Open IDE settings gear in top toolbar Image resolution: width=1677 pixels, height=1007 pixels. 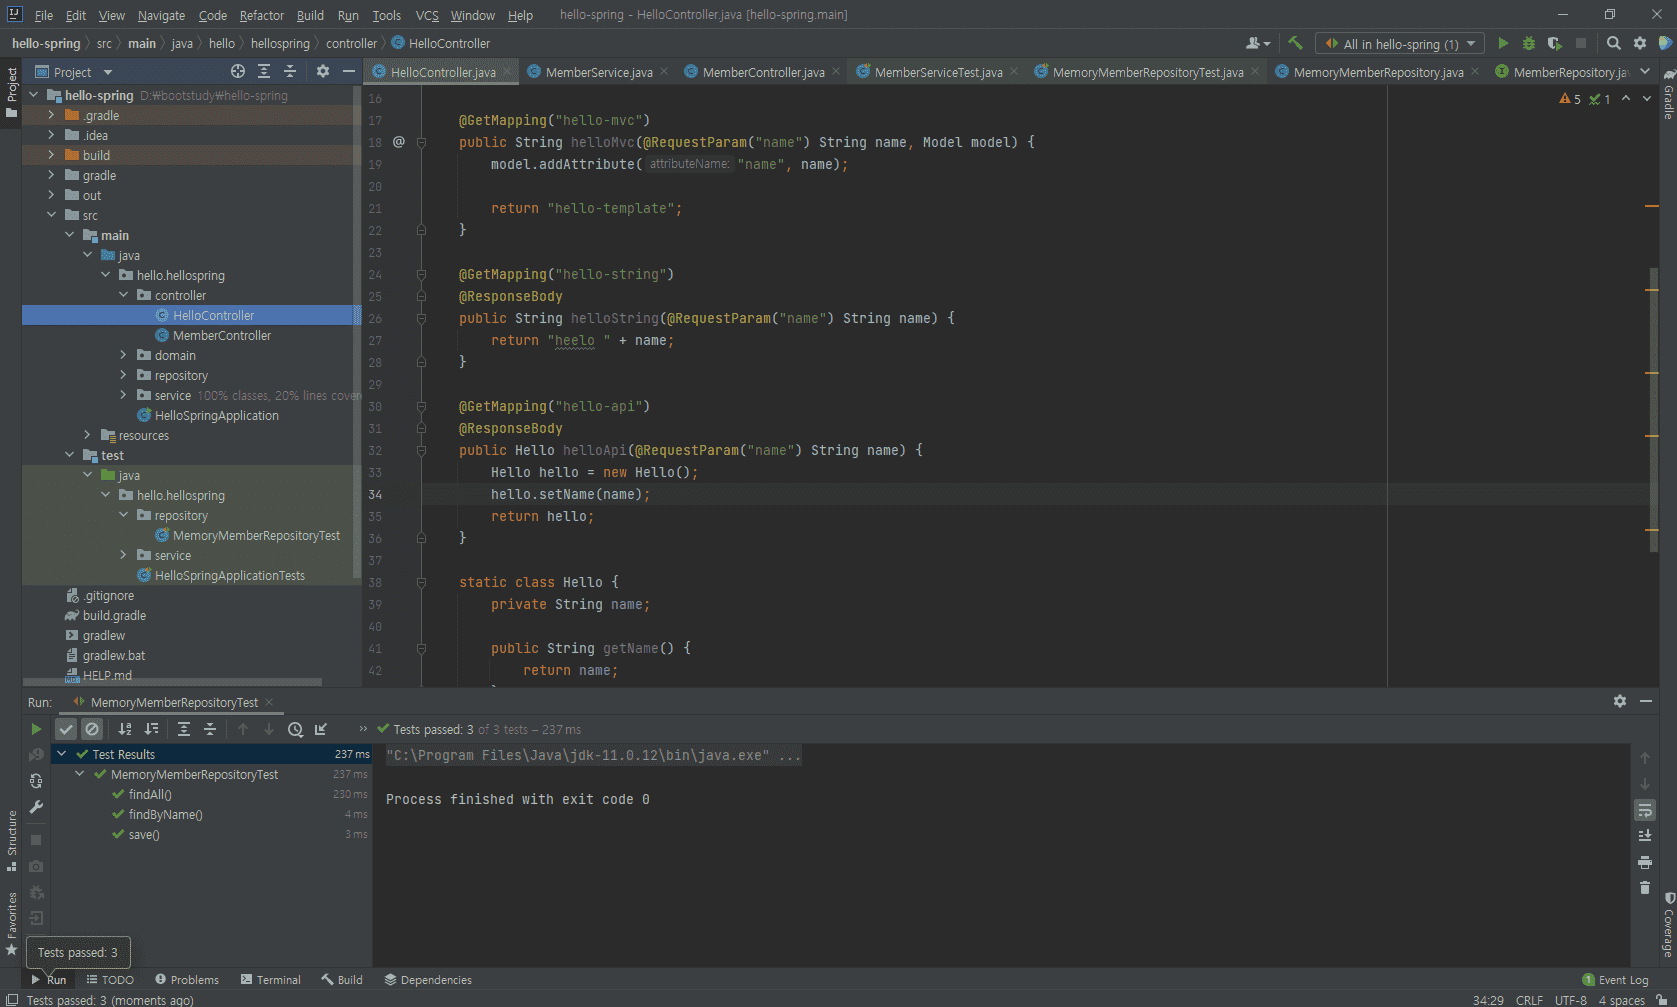(x=1639, y=43)
